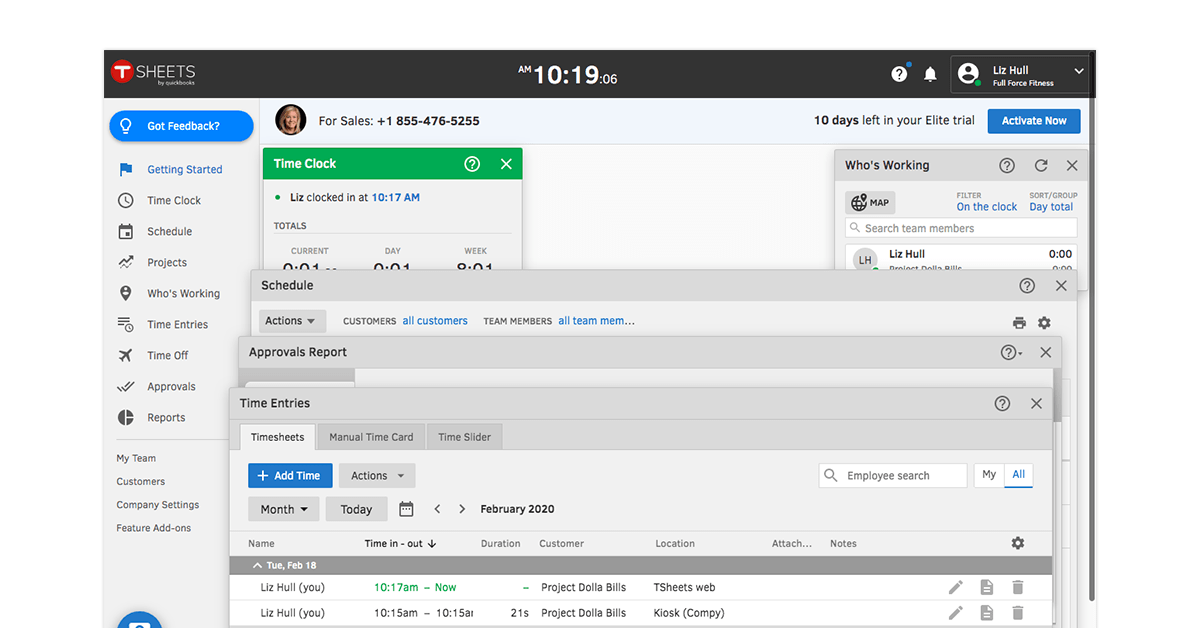Click the Activate Now button
Screen dimensions: 1200x628
[1034, 121]
